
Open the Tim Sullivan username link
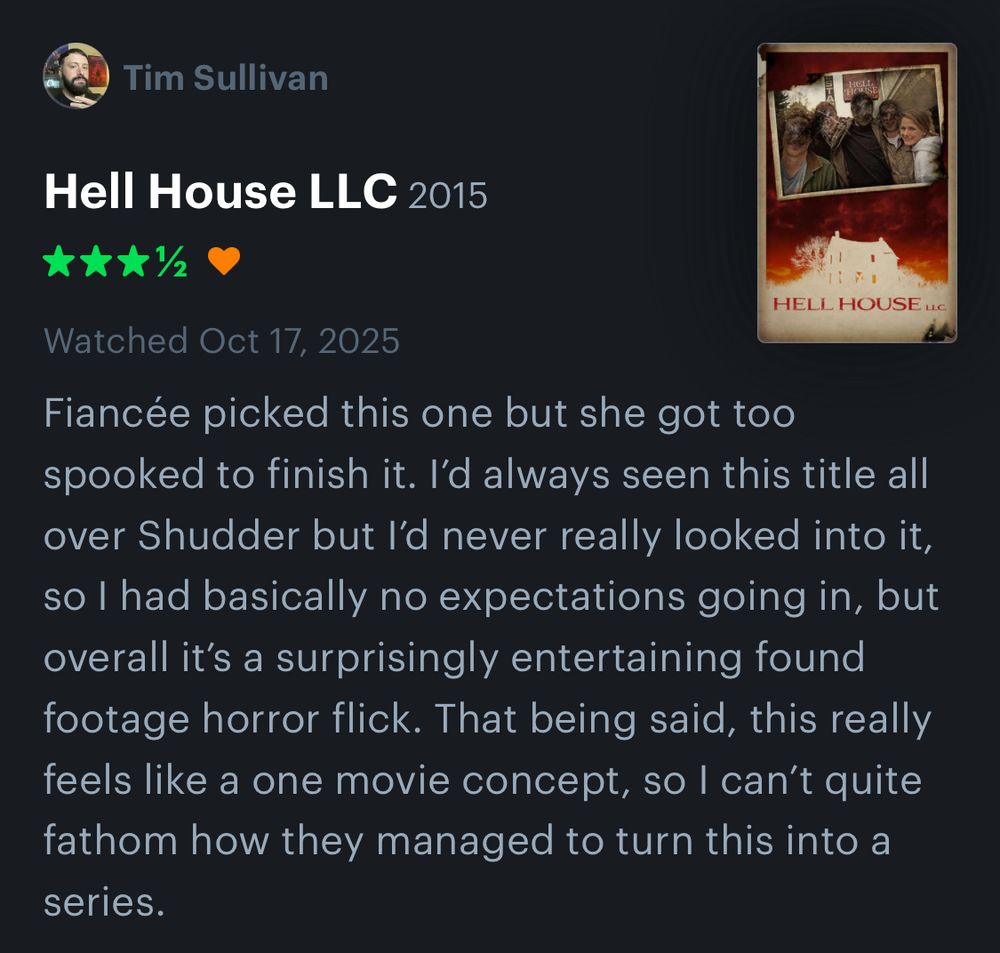226,78
